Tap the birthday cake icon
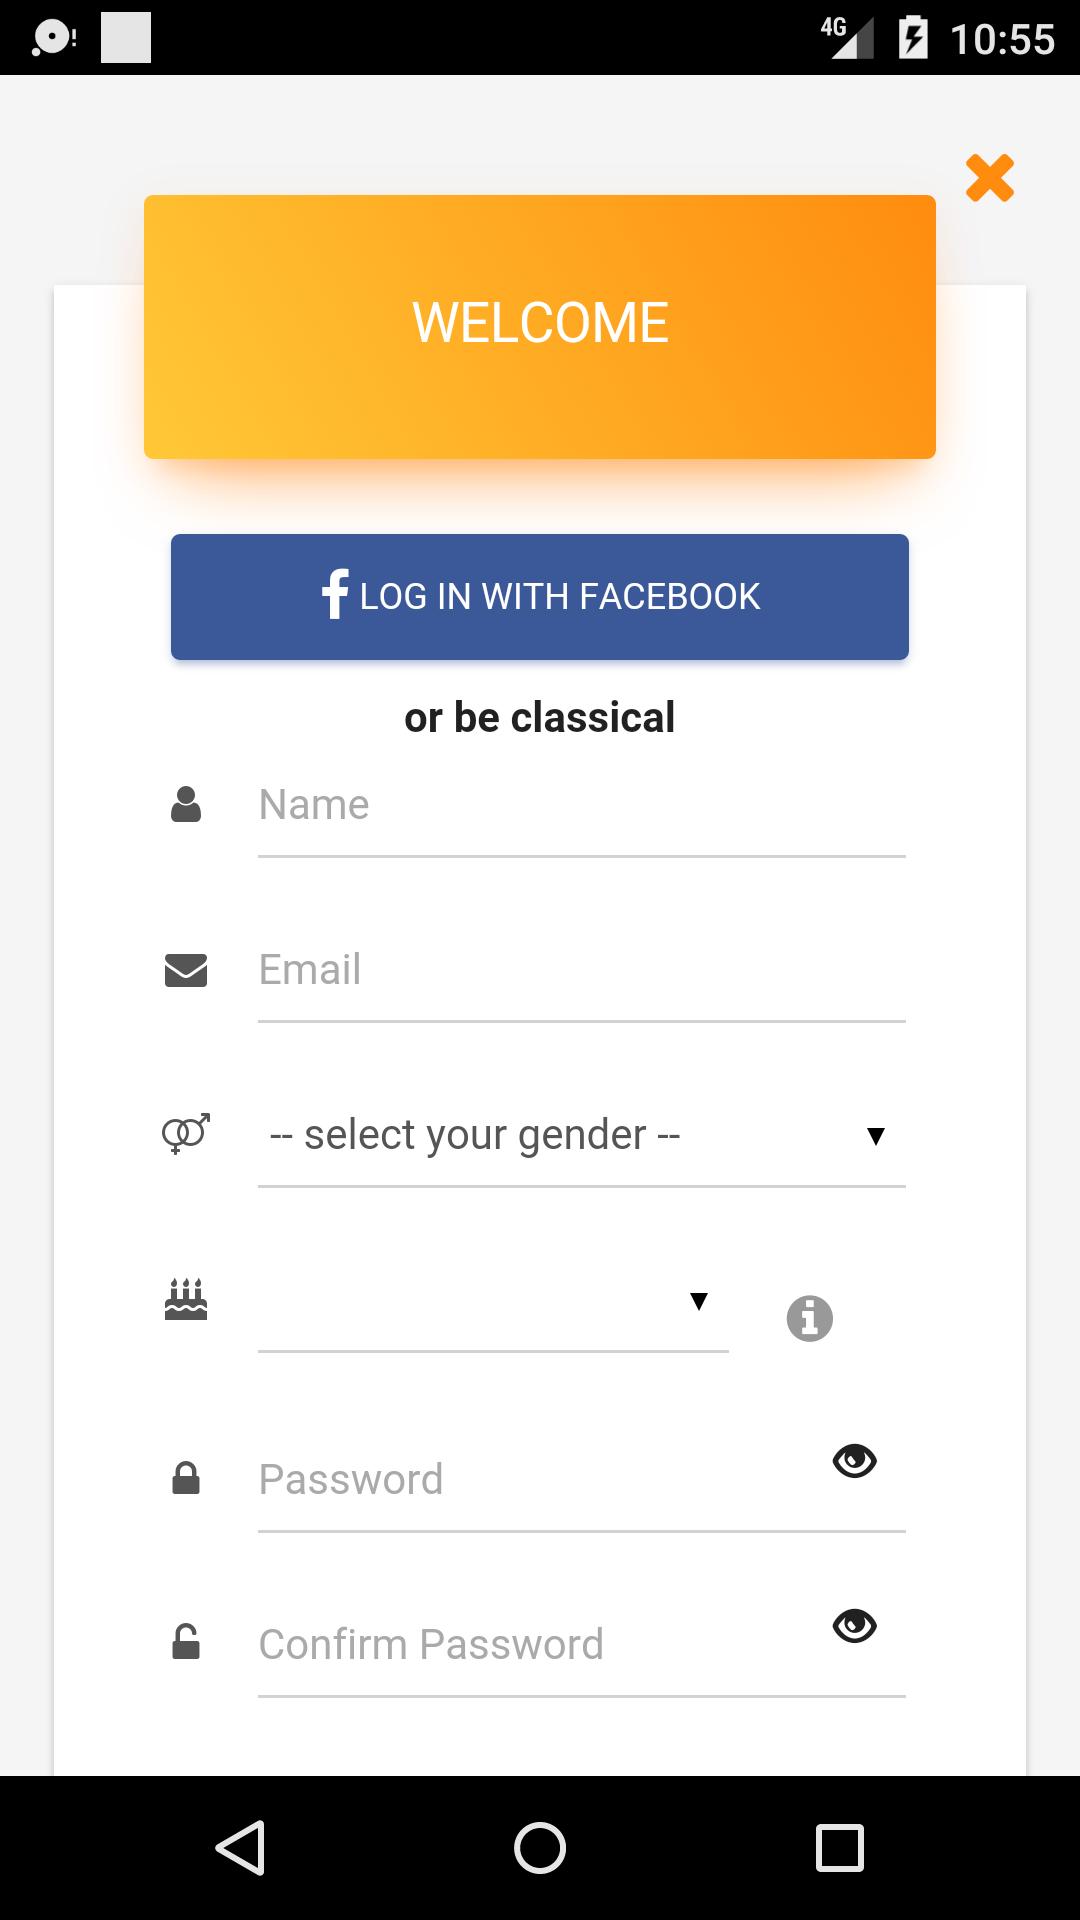This screenshot has height=1920, width=1080. point(186,1299)
